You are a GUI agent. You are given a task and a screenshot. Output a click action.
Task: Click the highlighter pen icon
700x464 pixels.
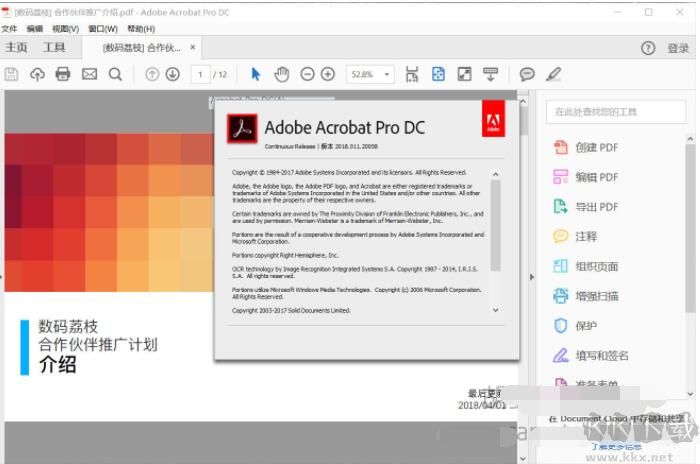(554, 74)
